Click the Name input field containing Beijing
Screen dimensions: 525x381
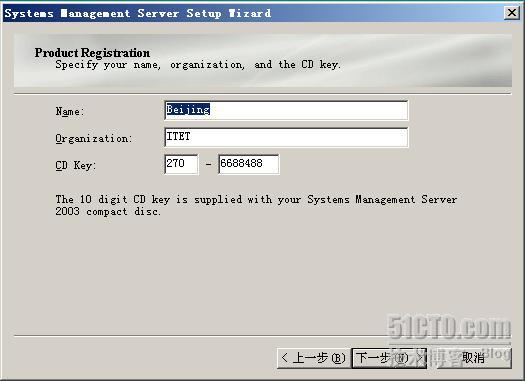[x=286, y=110]
